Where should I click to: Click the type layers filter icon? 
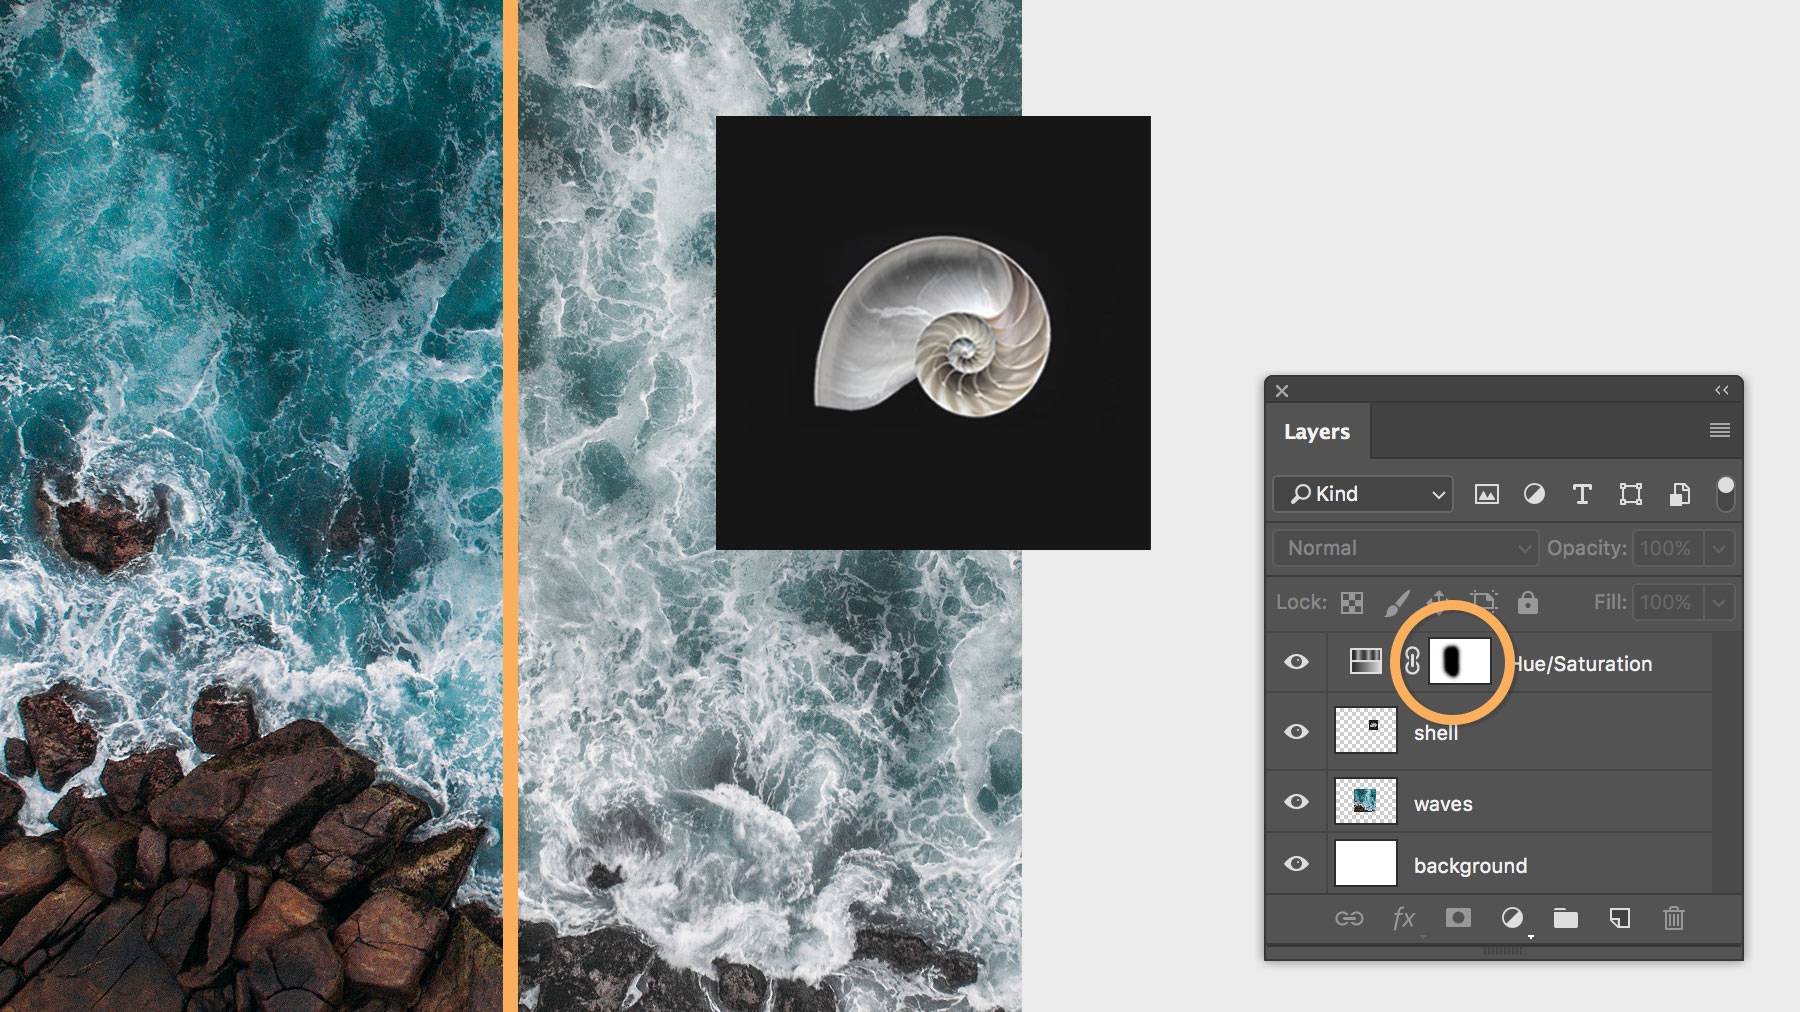click(1582, 494)
